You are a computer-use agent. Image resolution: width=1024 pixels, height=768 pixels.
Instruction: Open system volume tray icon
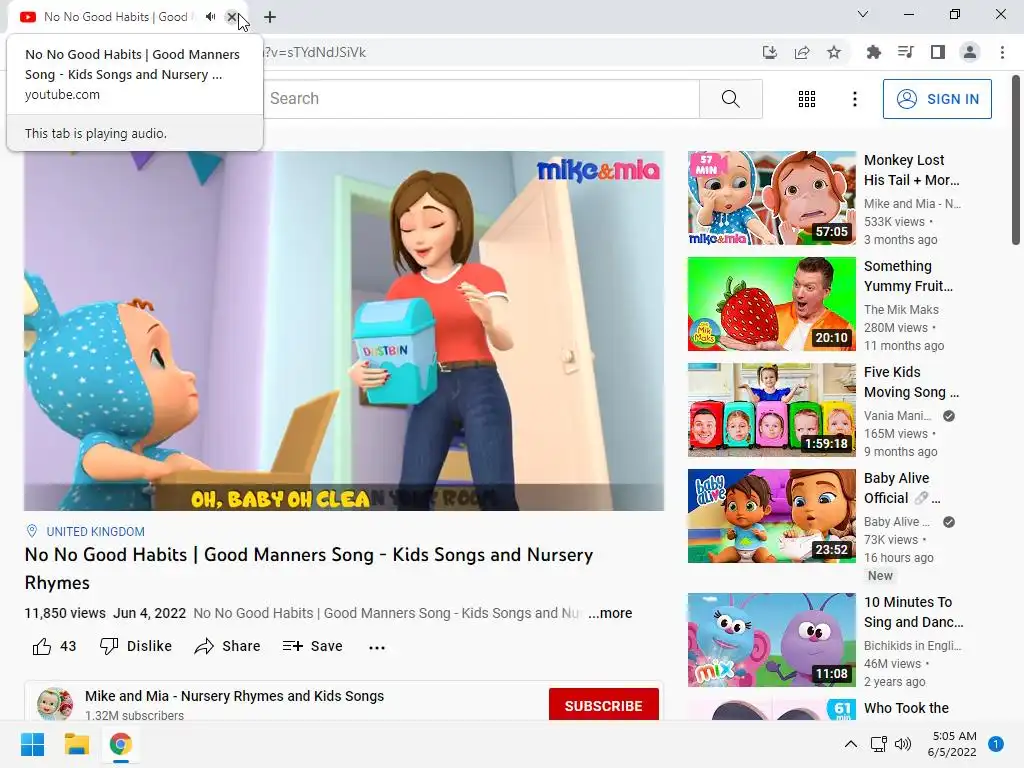[x=903, y=744]
